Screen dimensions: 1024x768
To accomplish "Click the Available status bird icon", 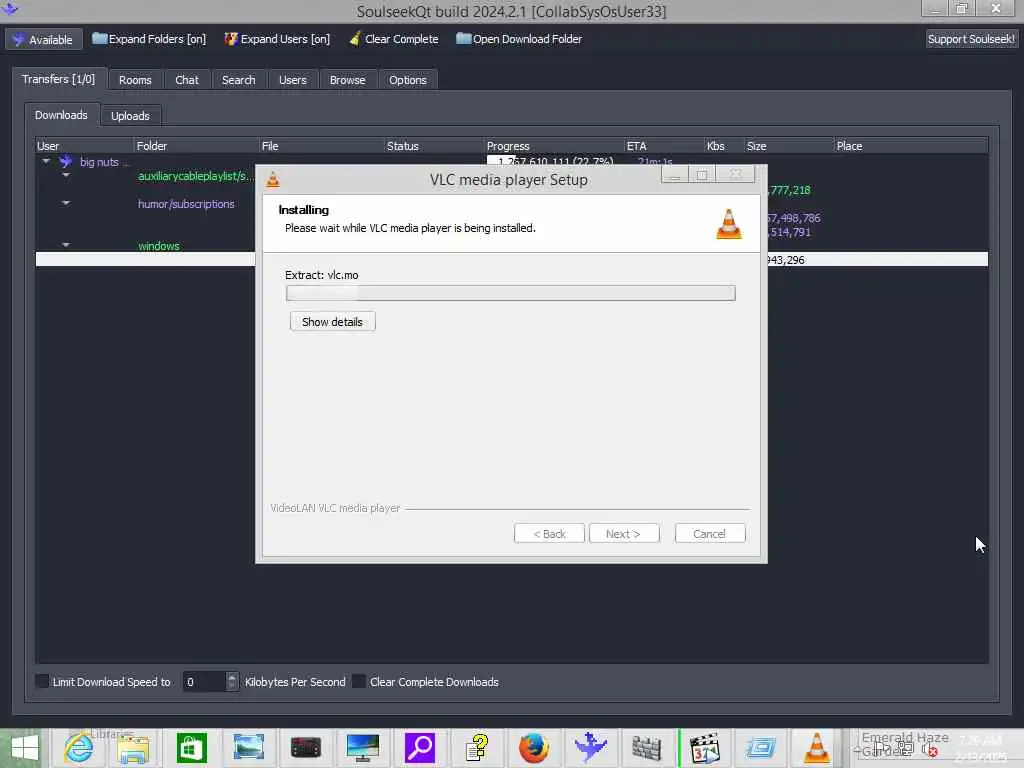I will click(x=18, y=39).
